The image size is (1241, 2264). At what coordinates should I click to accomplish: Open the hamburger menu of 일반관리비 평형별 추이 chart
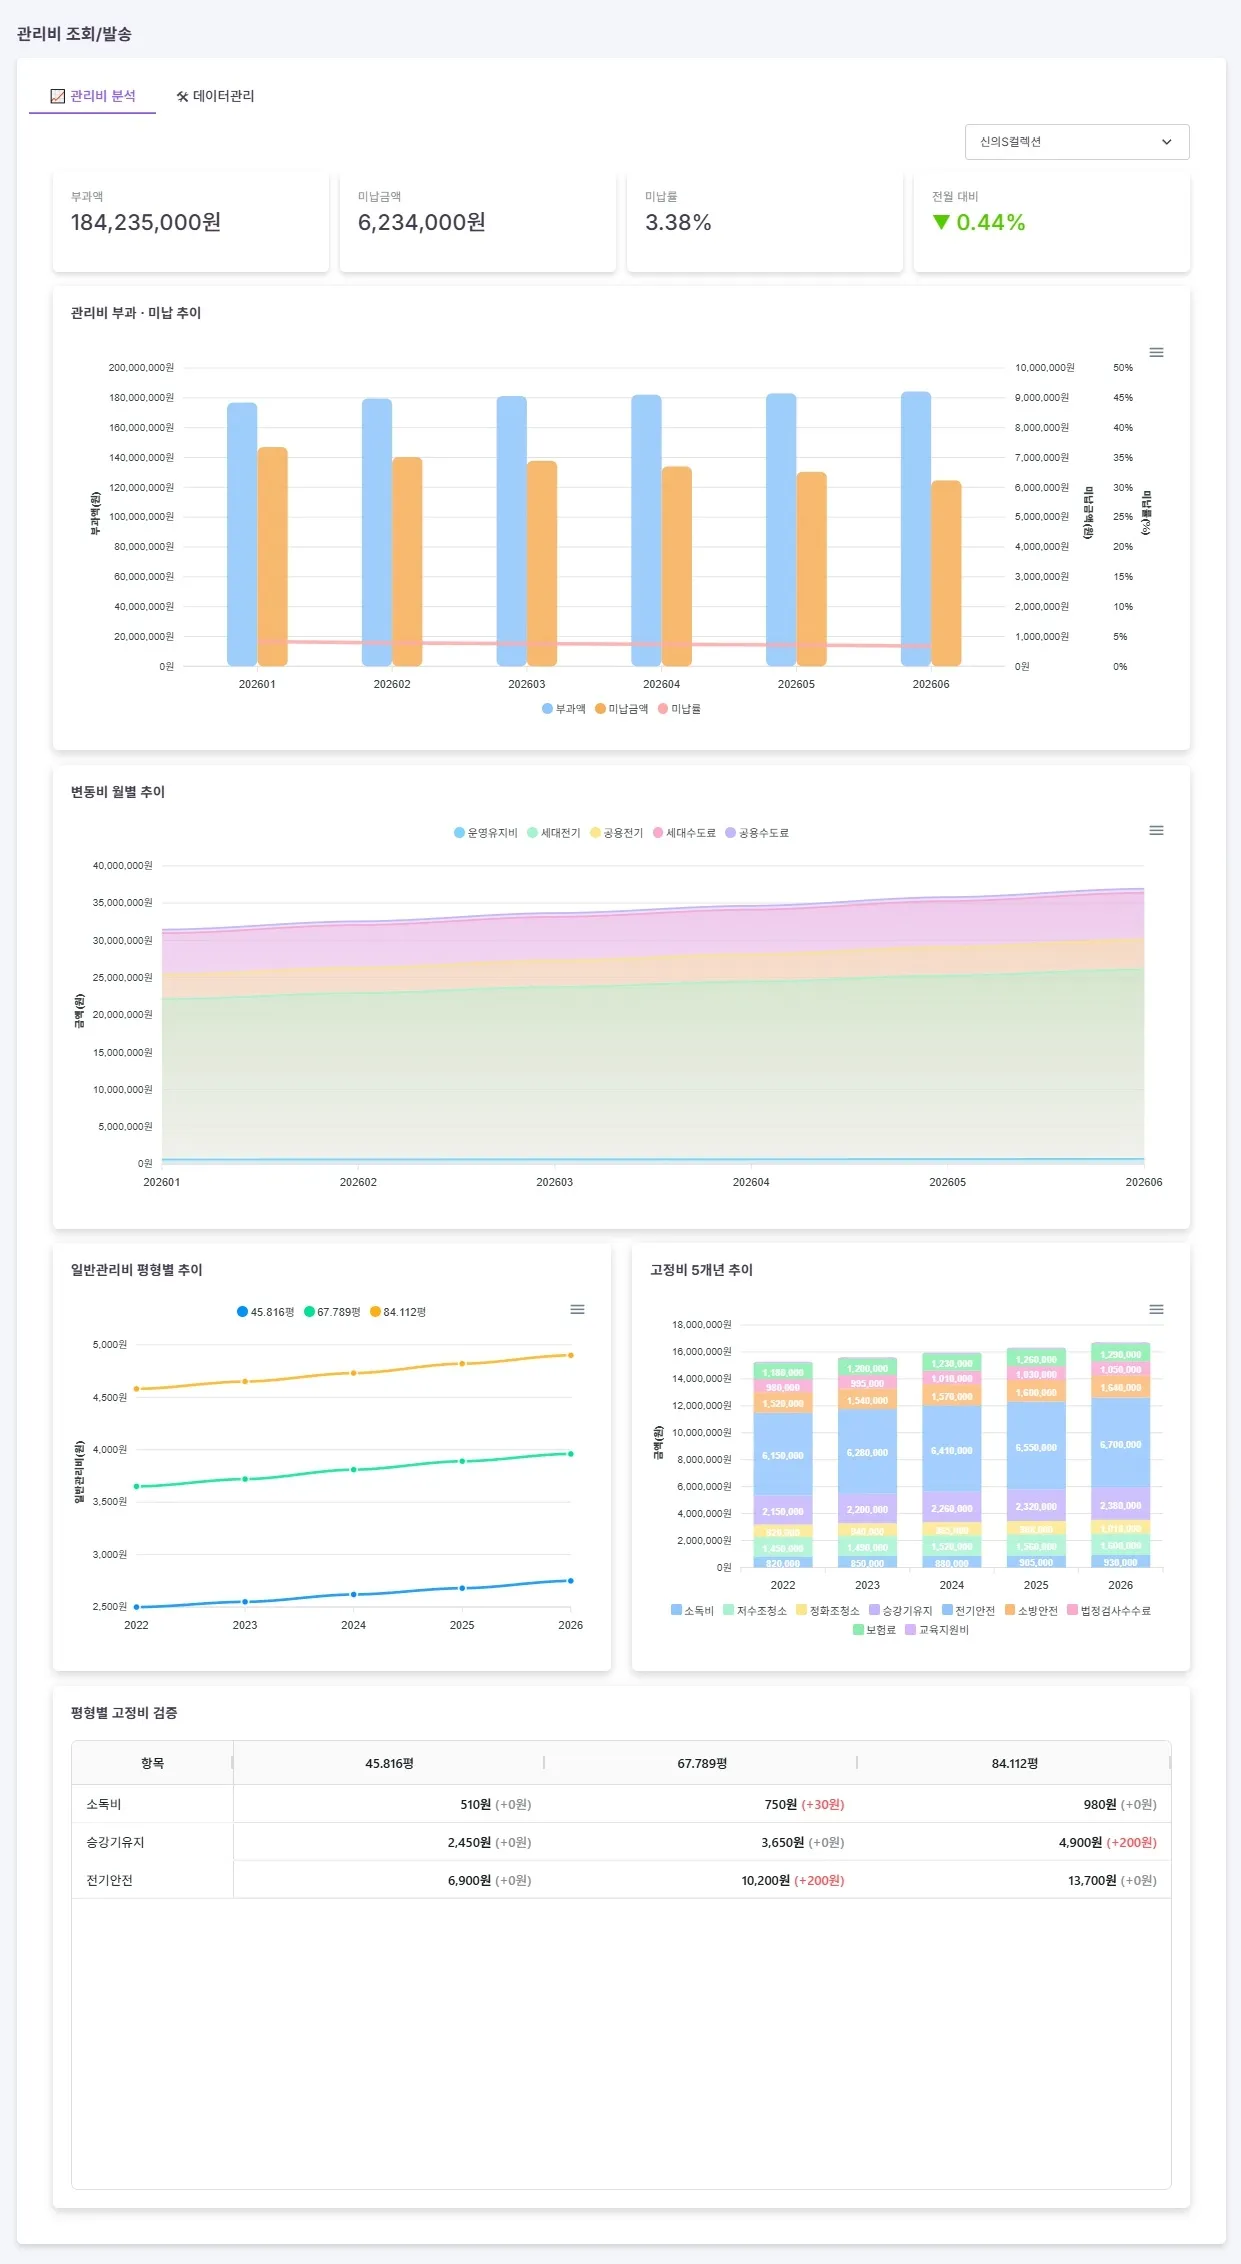click(577, 1309)
